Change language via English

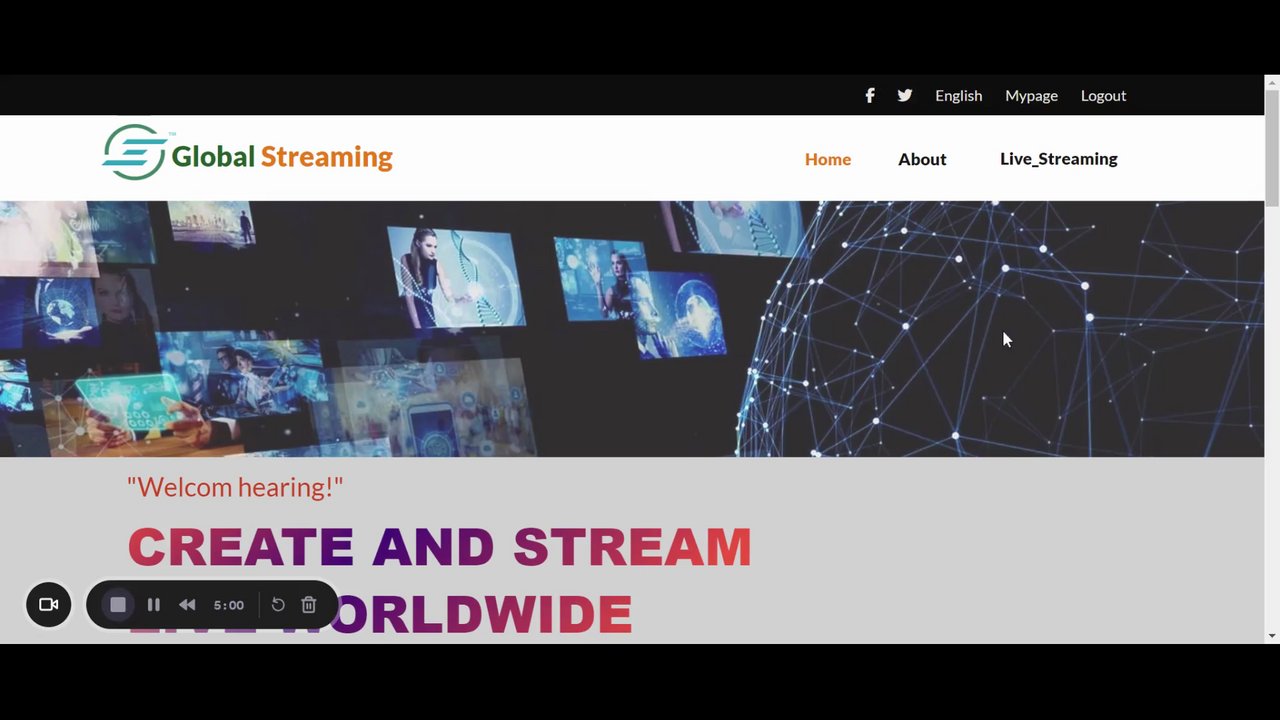[x=958, y=95]
